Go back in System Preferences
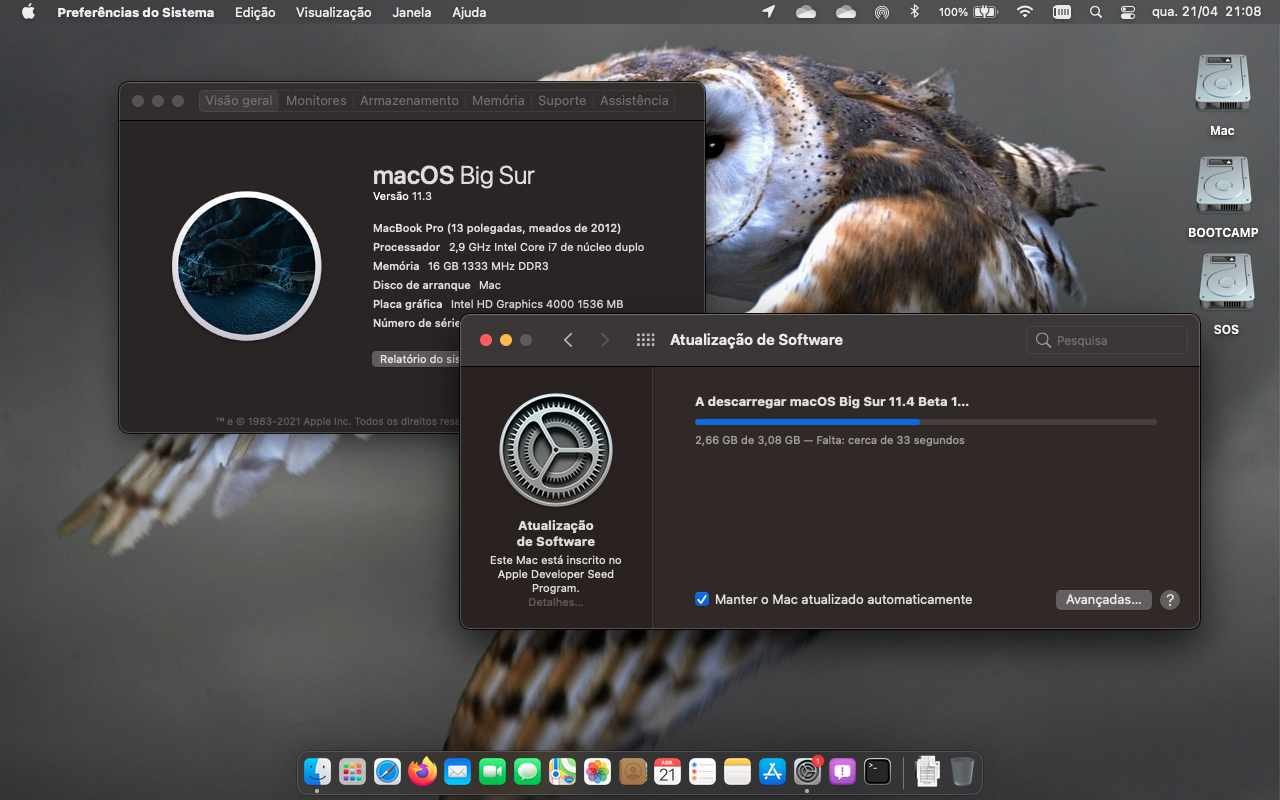The width and height of the screenshot is (1280, 800). click(568, 340)
